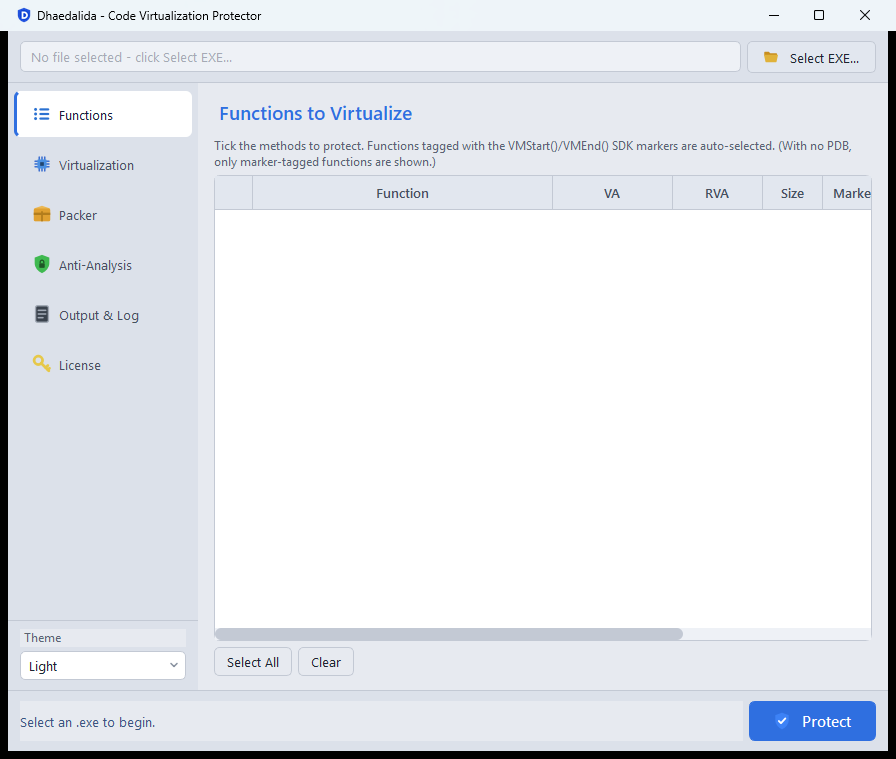Click the checkbox column header of functions table

(234, 193)
